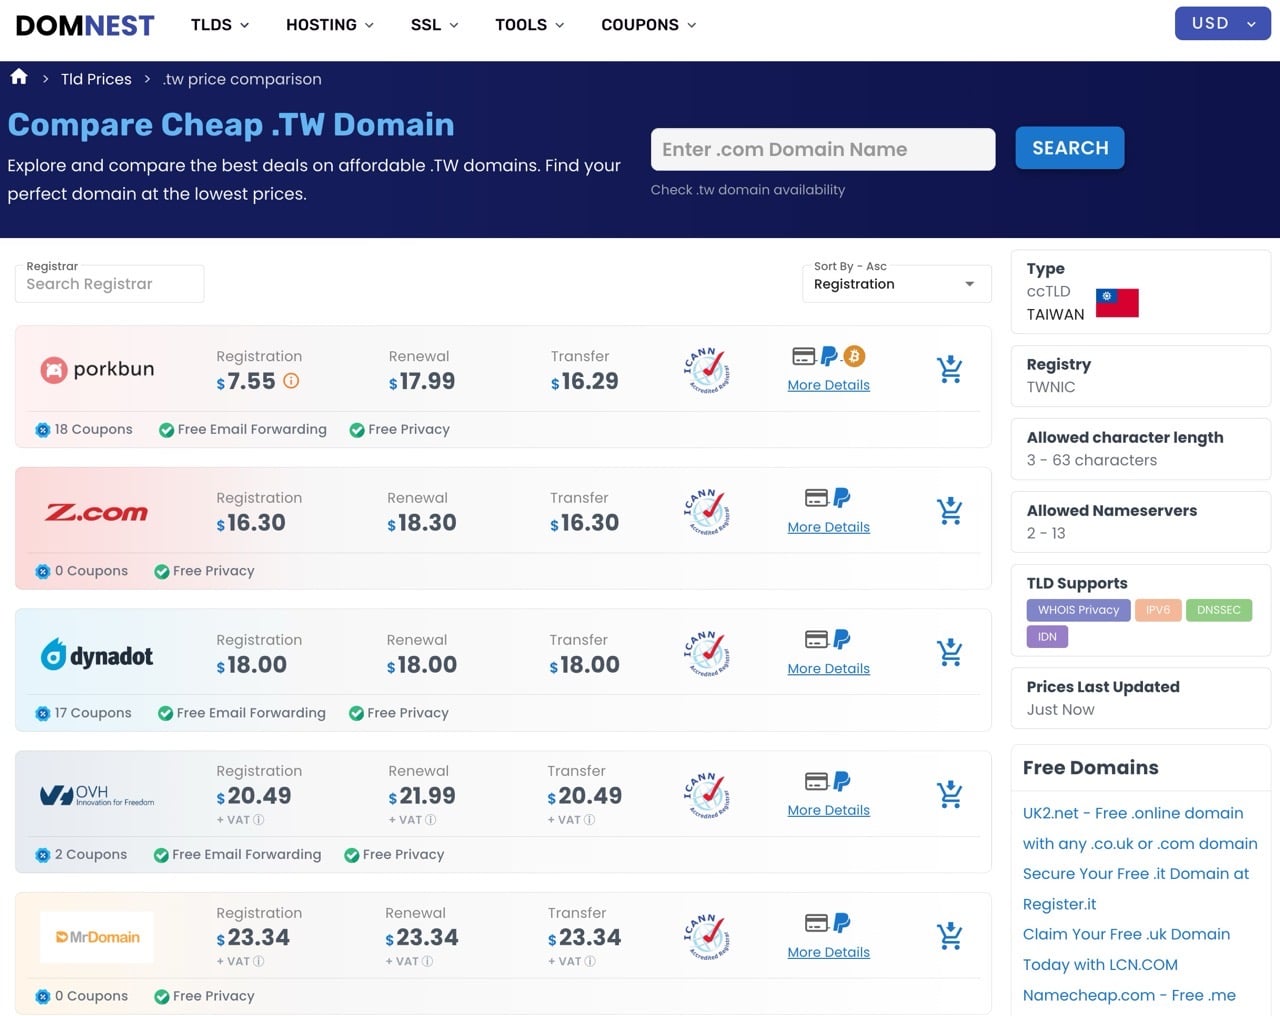Add Dynadot offer to cart
1280x1016 pixels.
[949, 653]
